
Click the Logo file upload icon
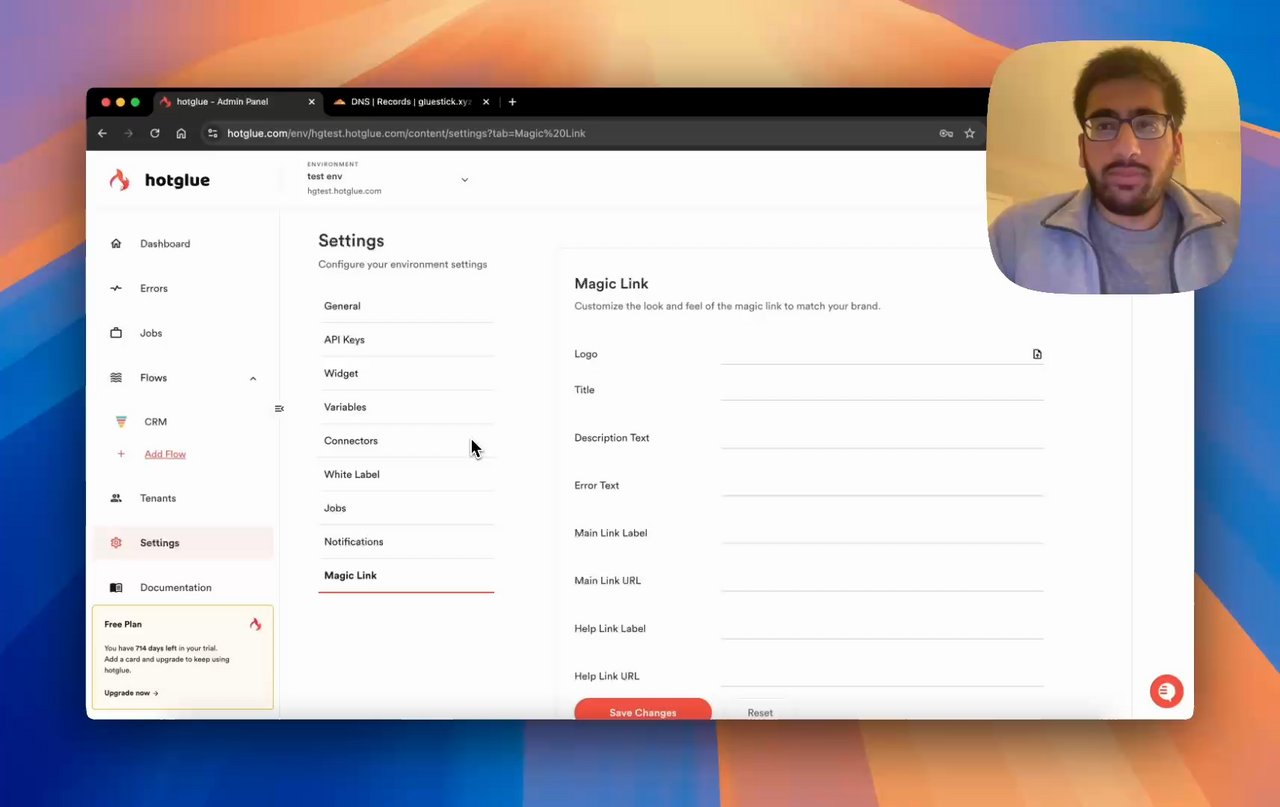click(x=1037, y=354)
